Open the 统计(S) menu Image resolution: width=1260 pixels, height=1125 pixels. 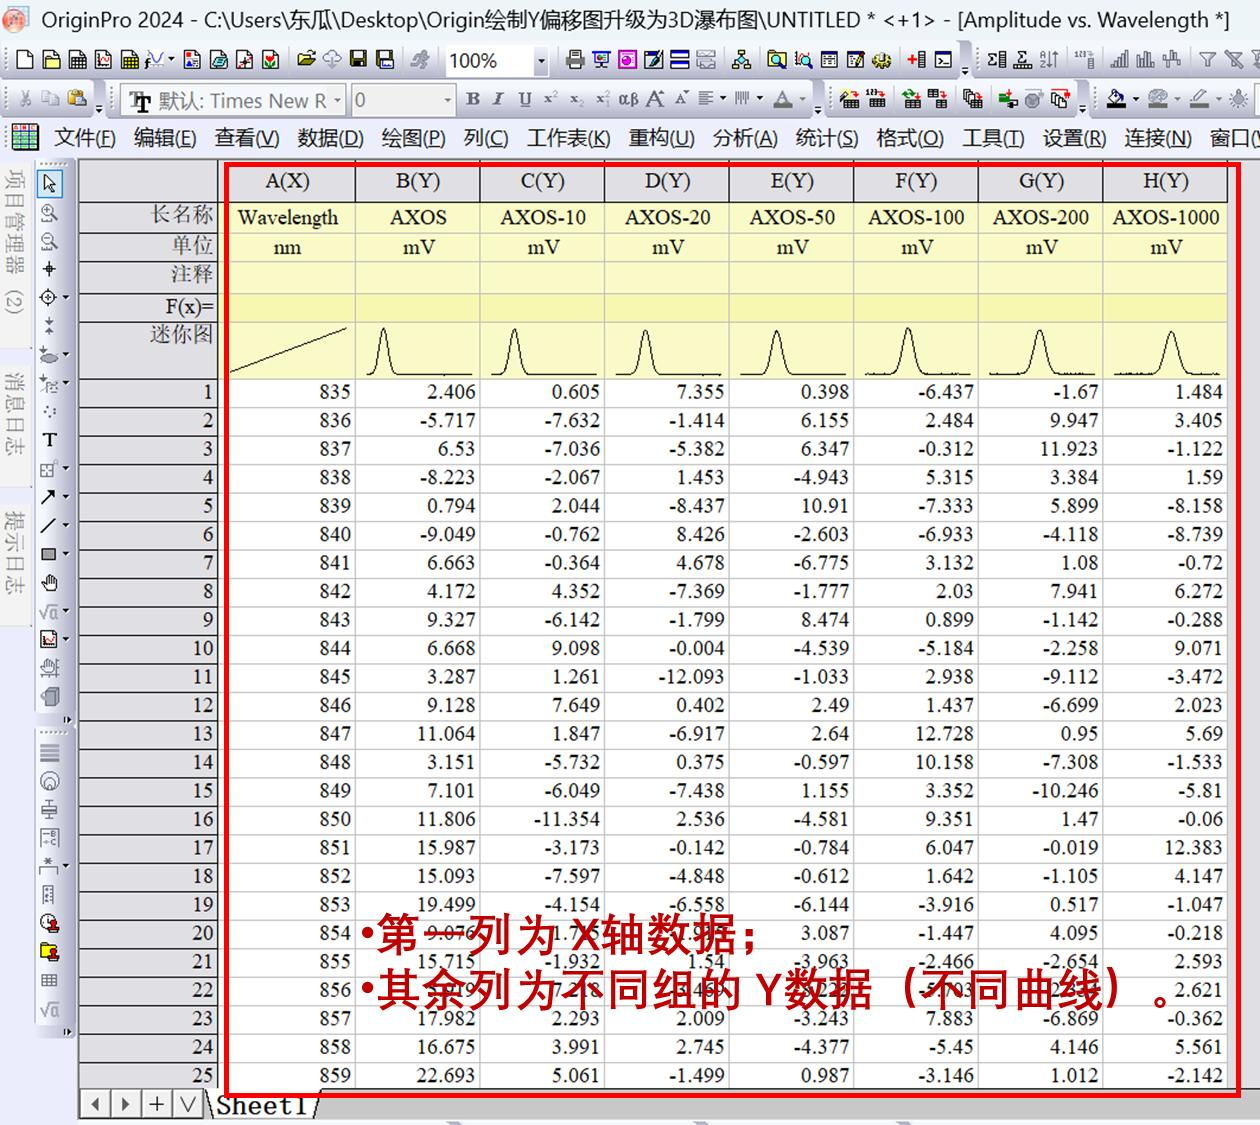pos(827,138)
